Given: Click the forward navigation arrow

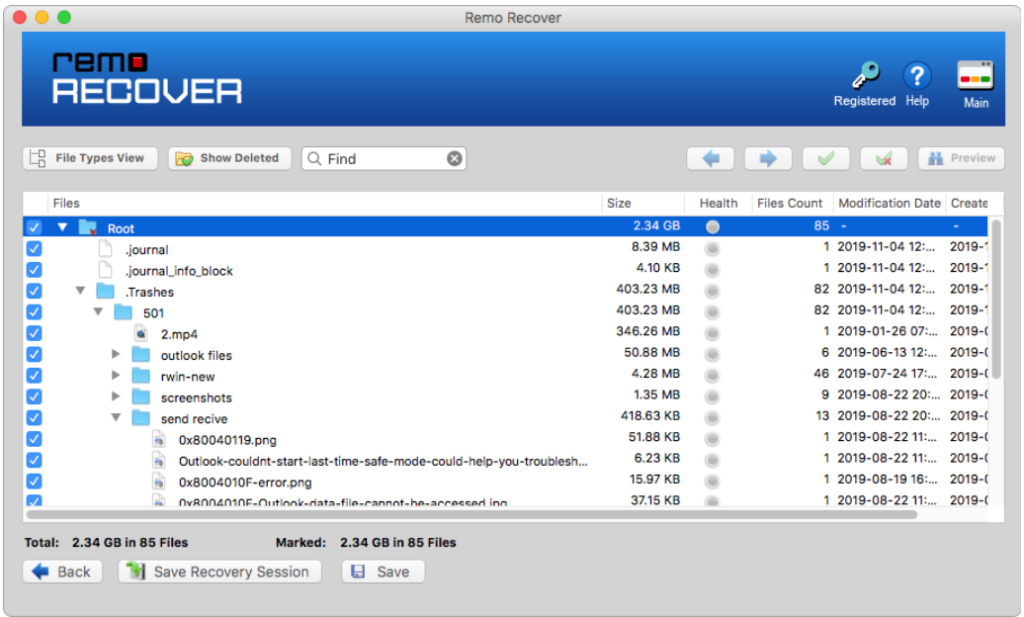Looking at the screenshot, I should 768,158.
